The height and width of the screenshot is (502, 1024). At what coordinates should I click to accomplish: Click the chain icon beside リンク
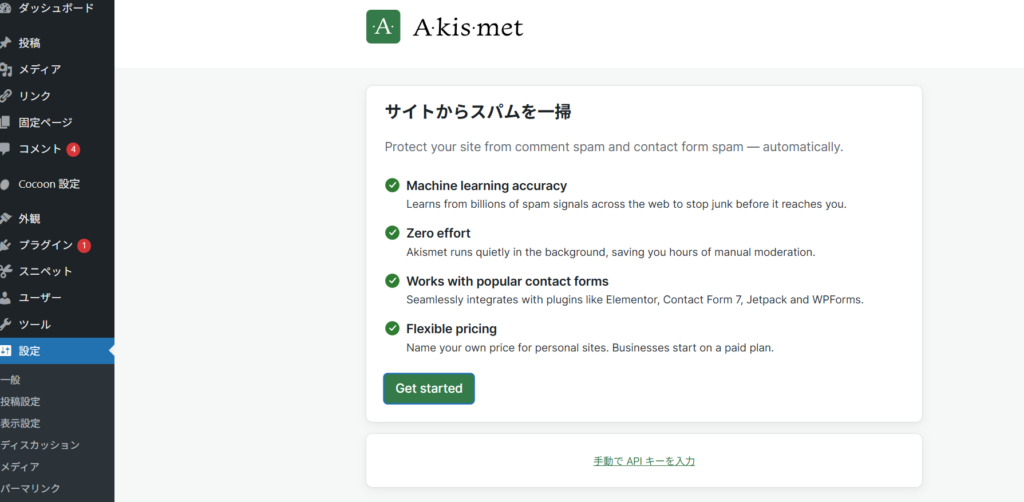pos(6,96)
